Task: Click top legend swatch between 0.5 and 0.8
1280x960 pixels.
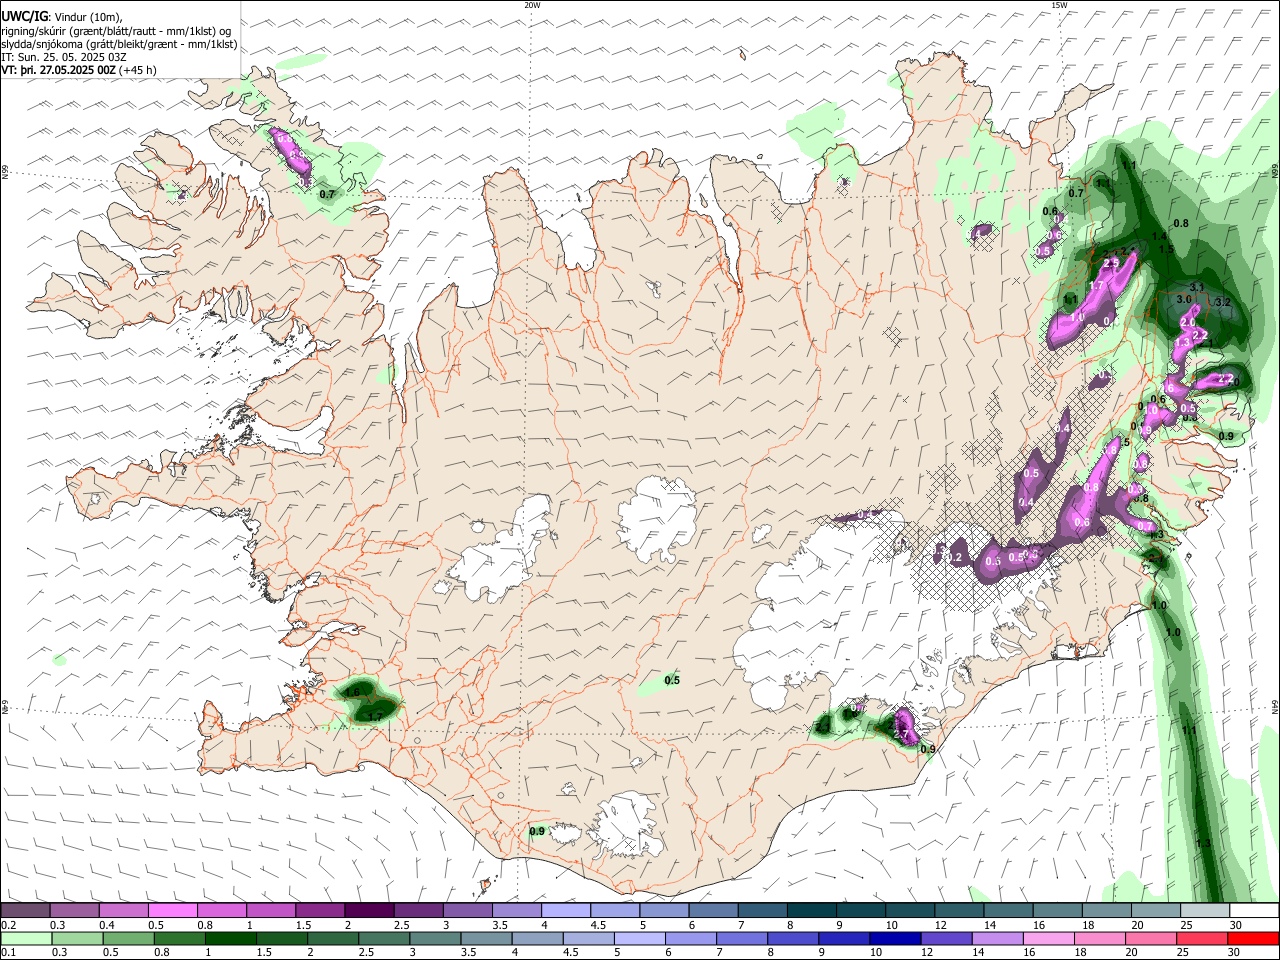Action: pyautogui.click(x=173, y=911)
